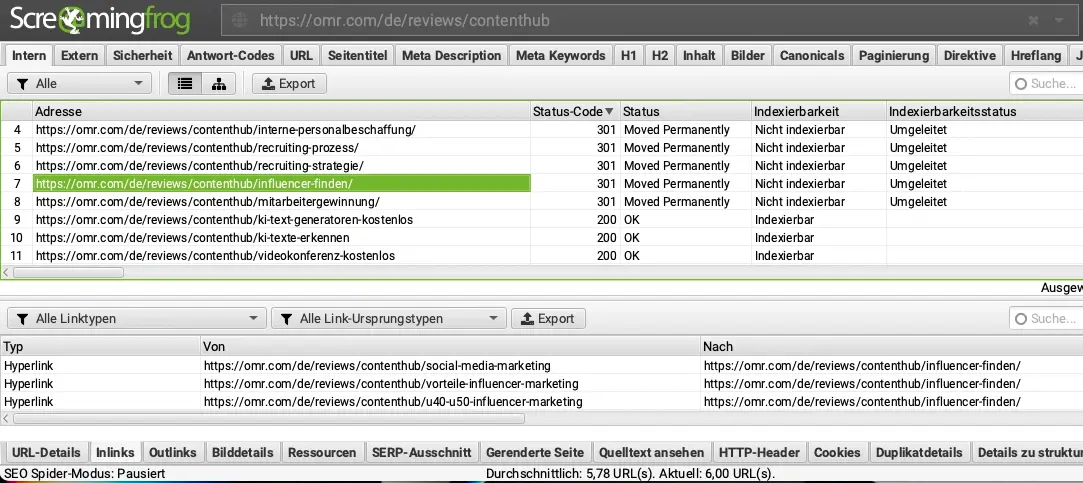1083x483 pixels.
Task: Select the interne-personalbeschaffung URL row
Action: point(282,129)
